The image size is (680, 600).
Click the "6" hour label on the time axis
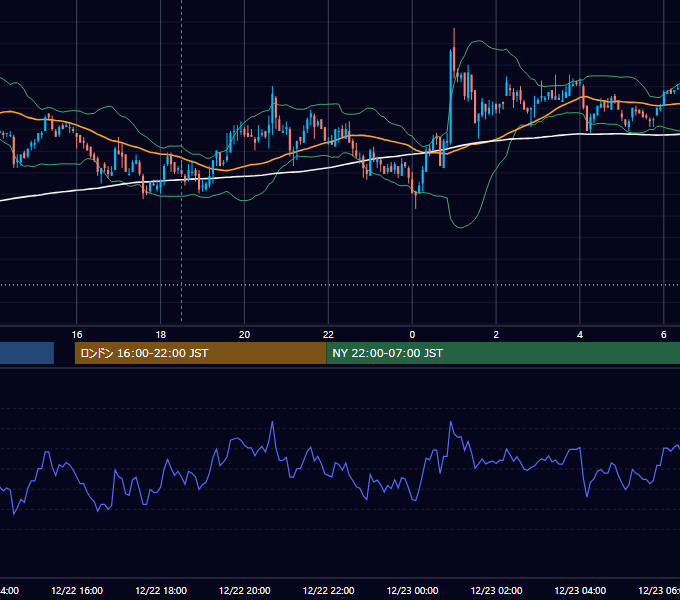(664, 335)
